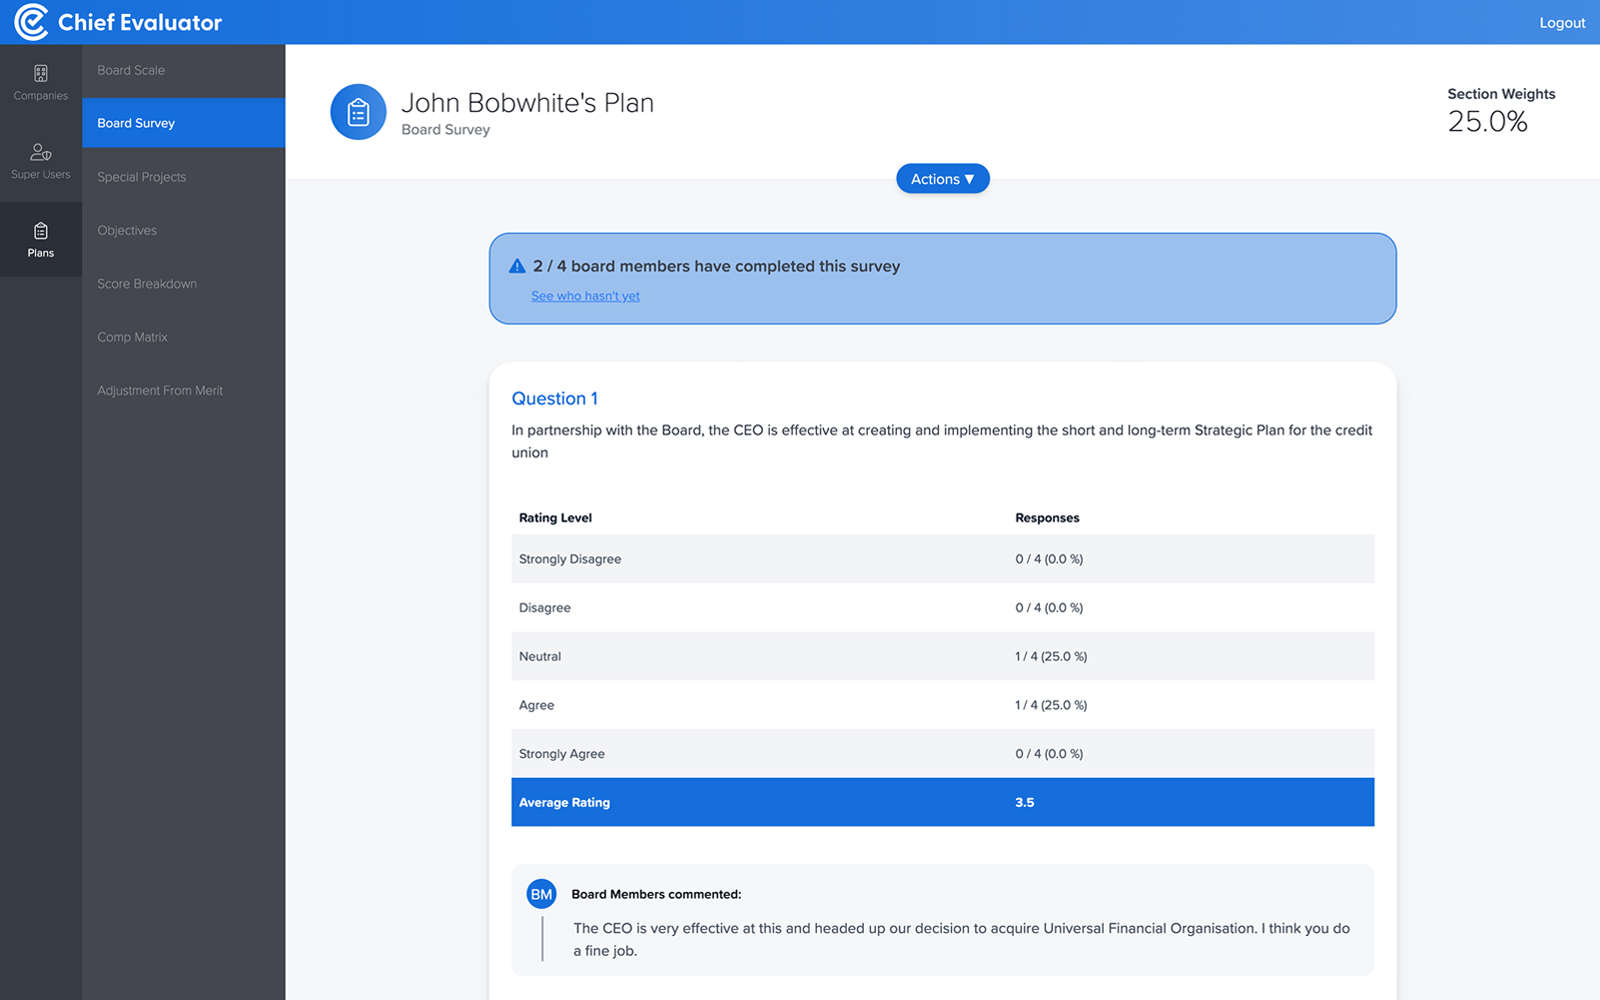Click the clipboard icon beside John Bobwhite's Plan
The image size is (1600, 1000).
tap(357, 112)
